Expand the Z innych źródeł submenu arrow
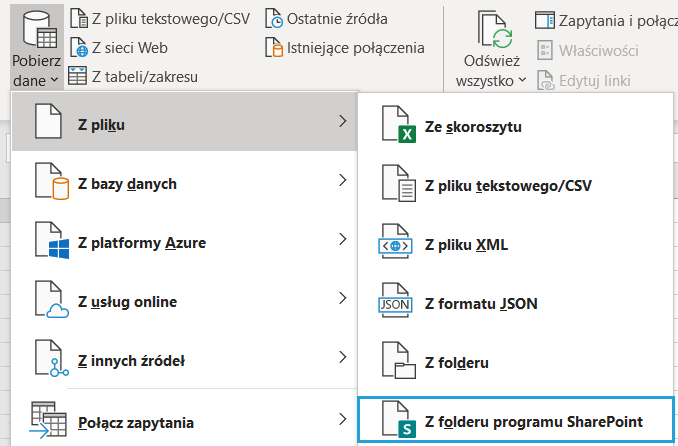678x446 pixels. [x=342, y=357]
